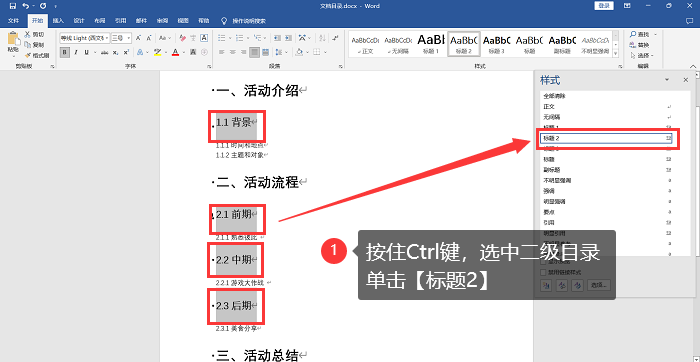Switch to References (引用) tab
Screen dimensions: 700x362
(x=121, y=21)
